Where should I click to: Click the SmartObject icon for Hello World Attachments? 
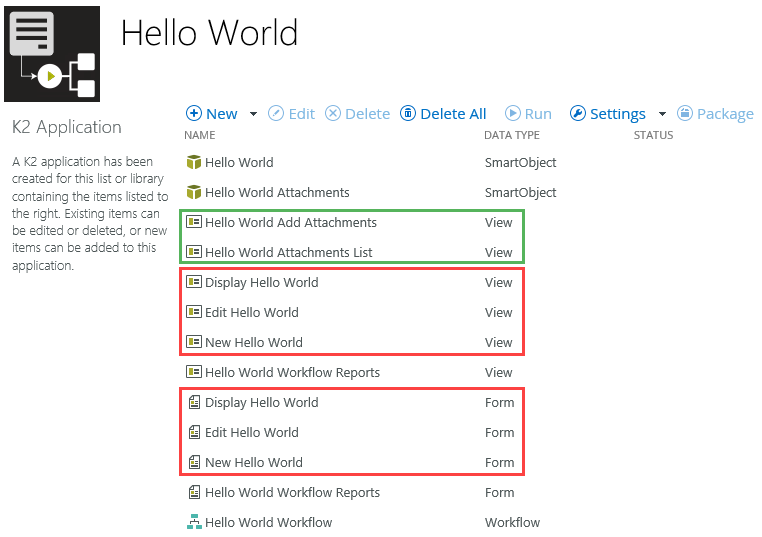[x=194, y=192]
